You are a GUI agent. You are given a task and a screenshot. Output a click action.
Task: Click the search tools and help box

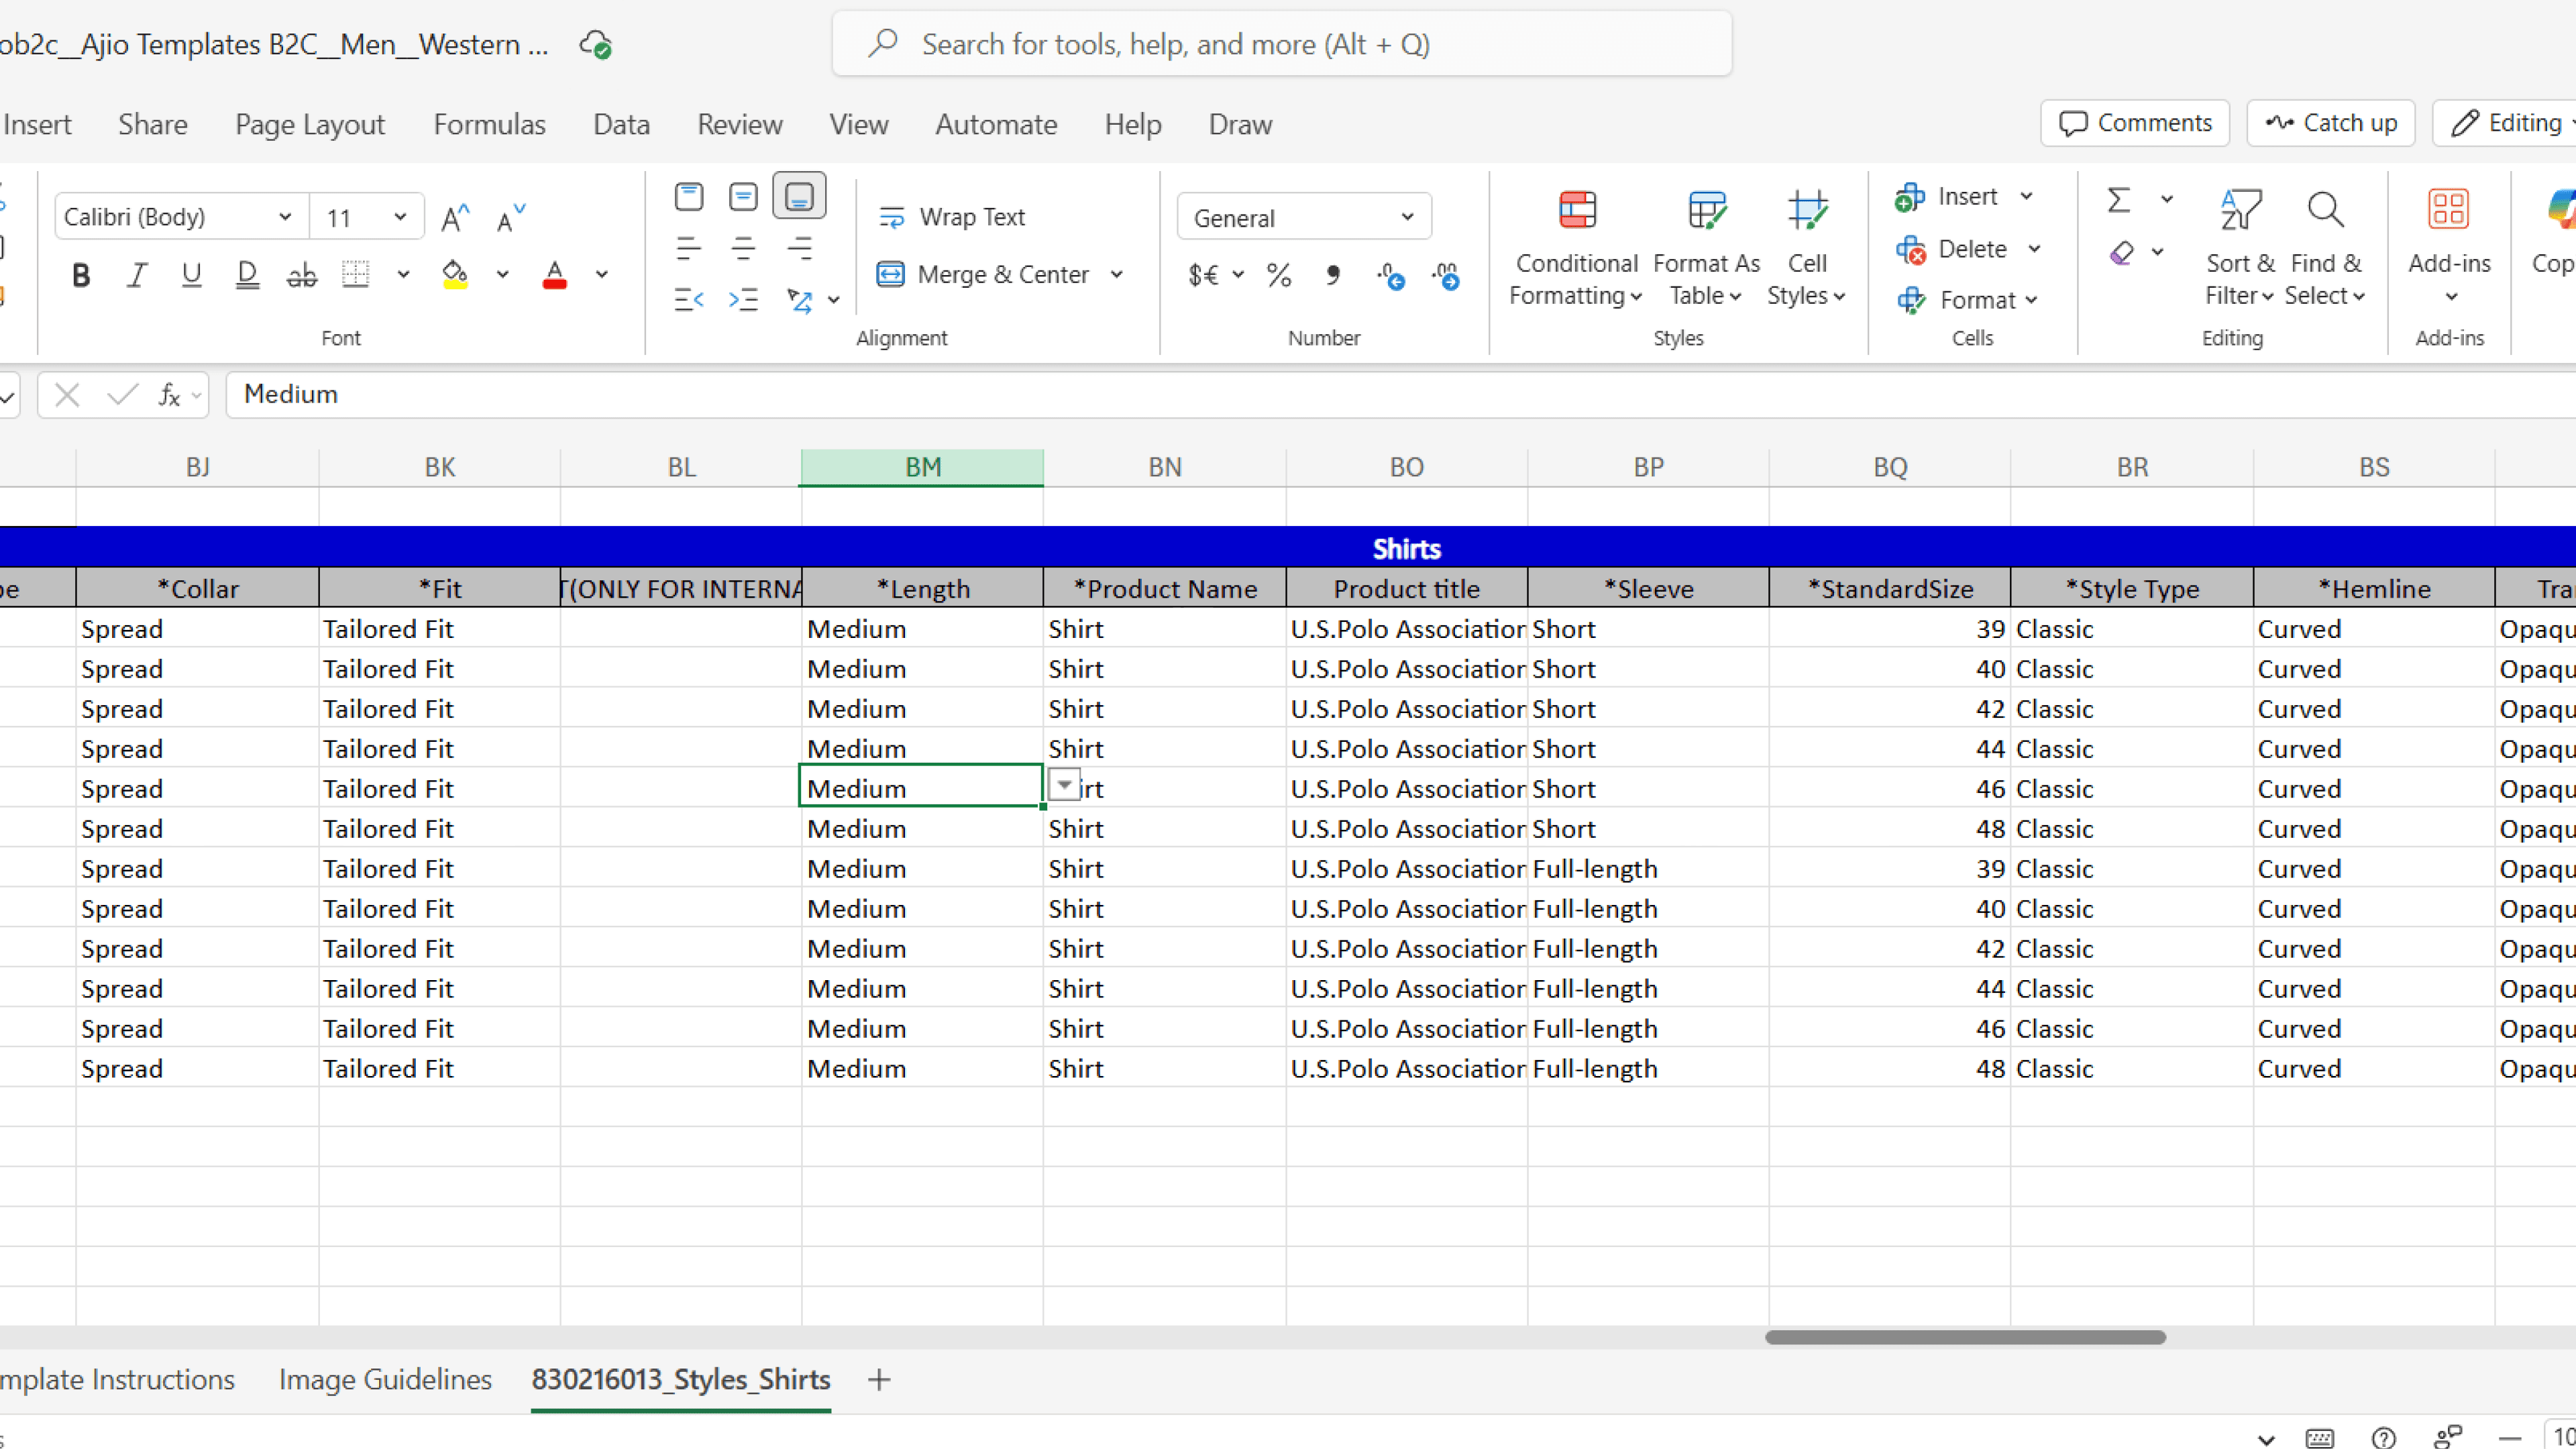pos(1281,44)
